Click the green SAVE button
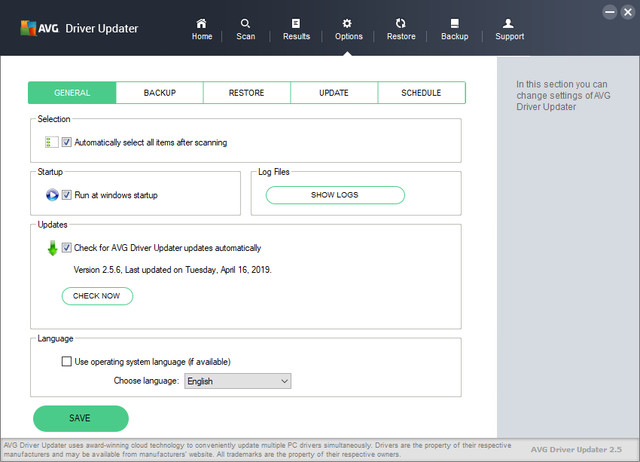 (x=80, y=418)
